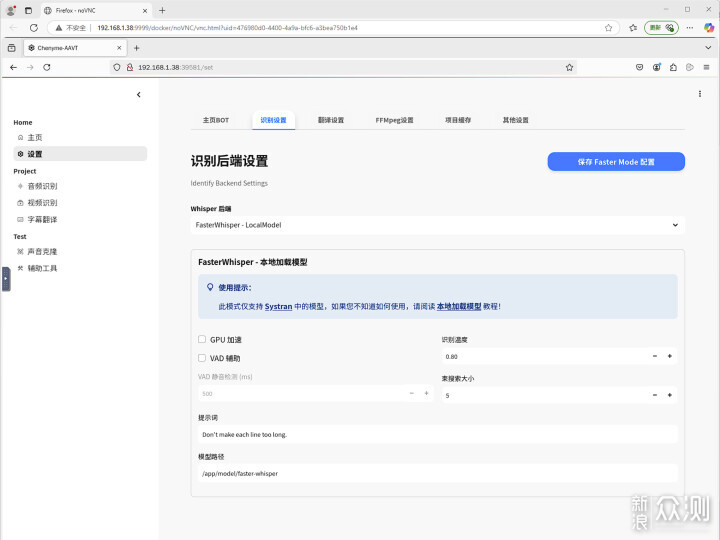Open the three-dot menu at top right of page
Image resolution: width=720 pixels, height=540 pixels.
click(x=700, y=94)
